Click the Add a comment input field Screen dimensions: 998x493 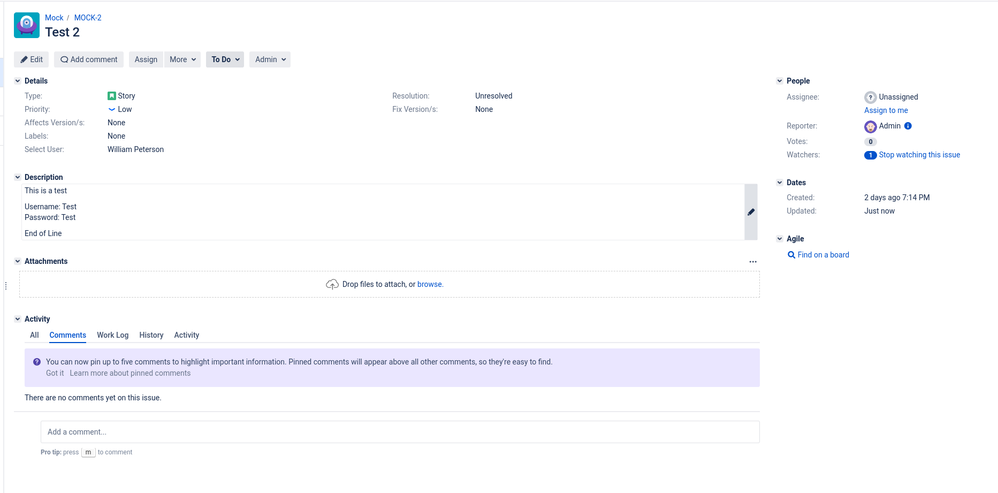click(x=400, y=432)
